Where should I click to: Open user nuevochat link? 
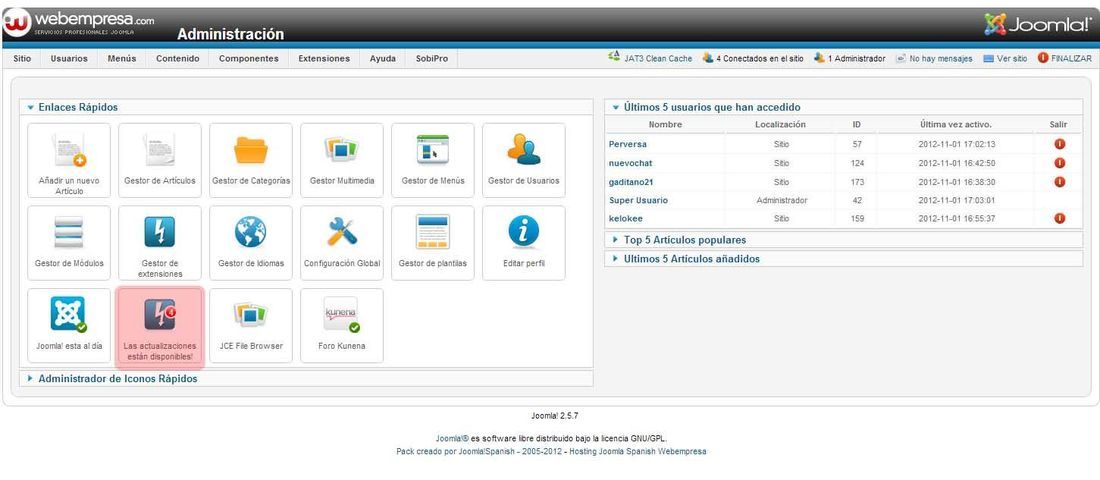[x=631, y=163]
